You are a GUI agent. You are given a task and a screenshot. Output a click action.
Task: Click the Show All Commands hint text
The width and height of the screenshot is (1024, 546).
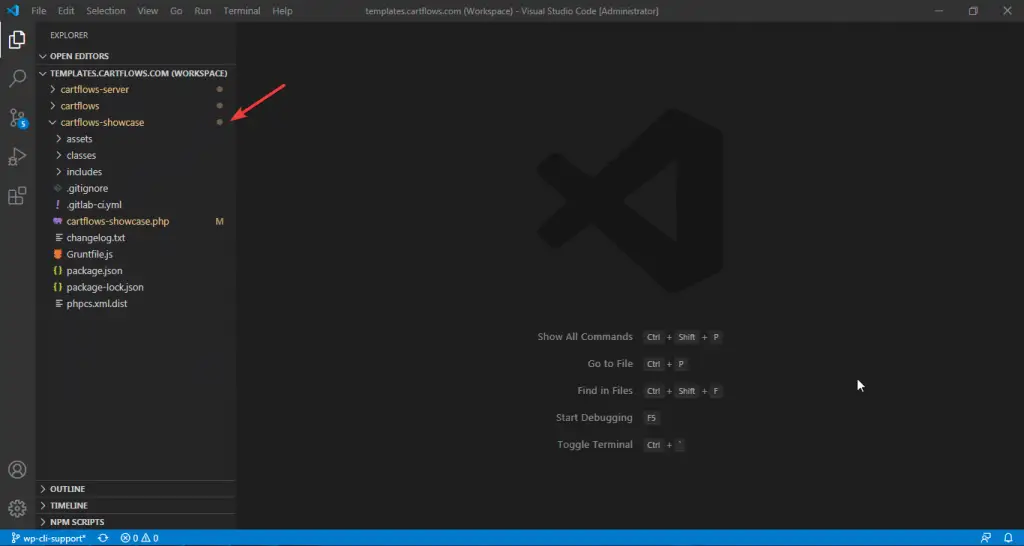pos(585,337)
